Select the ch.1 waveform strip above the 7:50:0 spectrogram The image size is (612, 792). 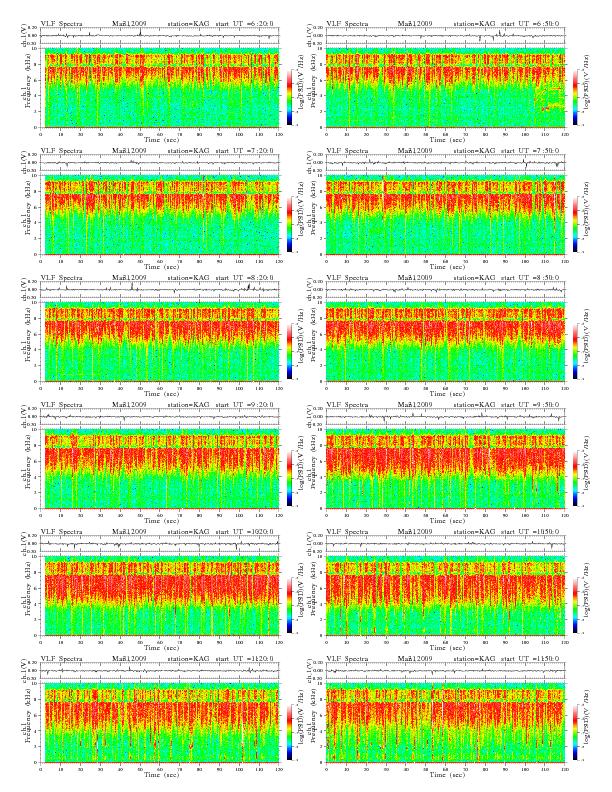pos(445,163)
